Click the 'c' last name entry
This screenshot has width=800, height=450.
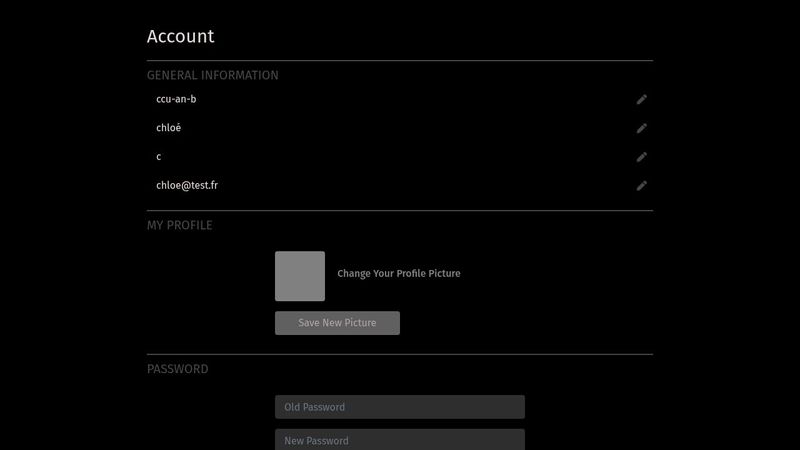point(158,157)
